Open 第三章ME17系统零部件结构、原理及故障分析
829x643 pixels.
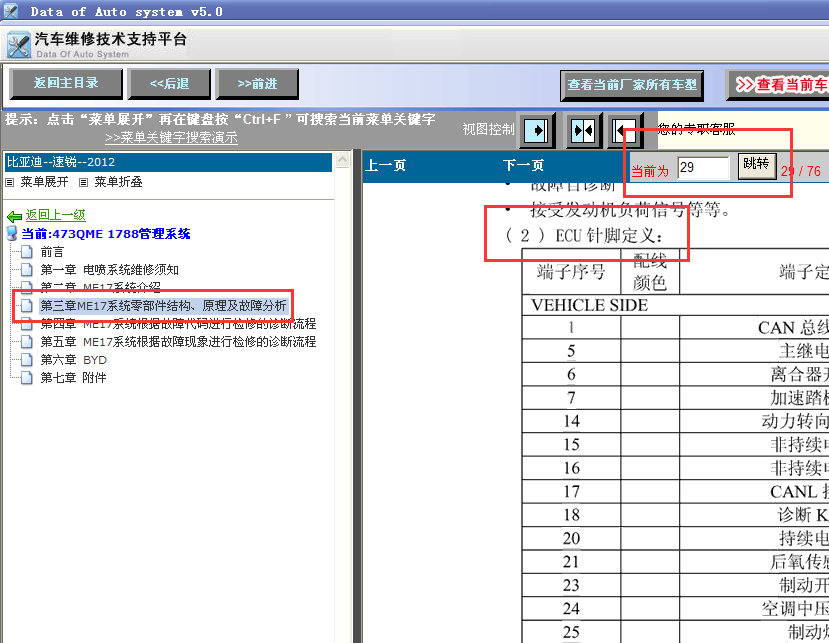(x=163, y=306)
